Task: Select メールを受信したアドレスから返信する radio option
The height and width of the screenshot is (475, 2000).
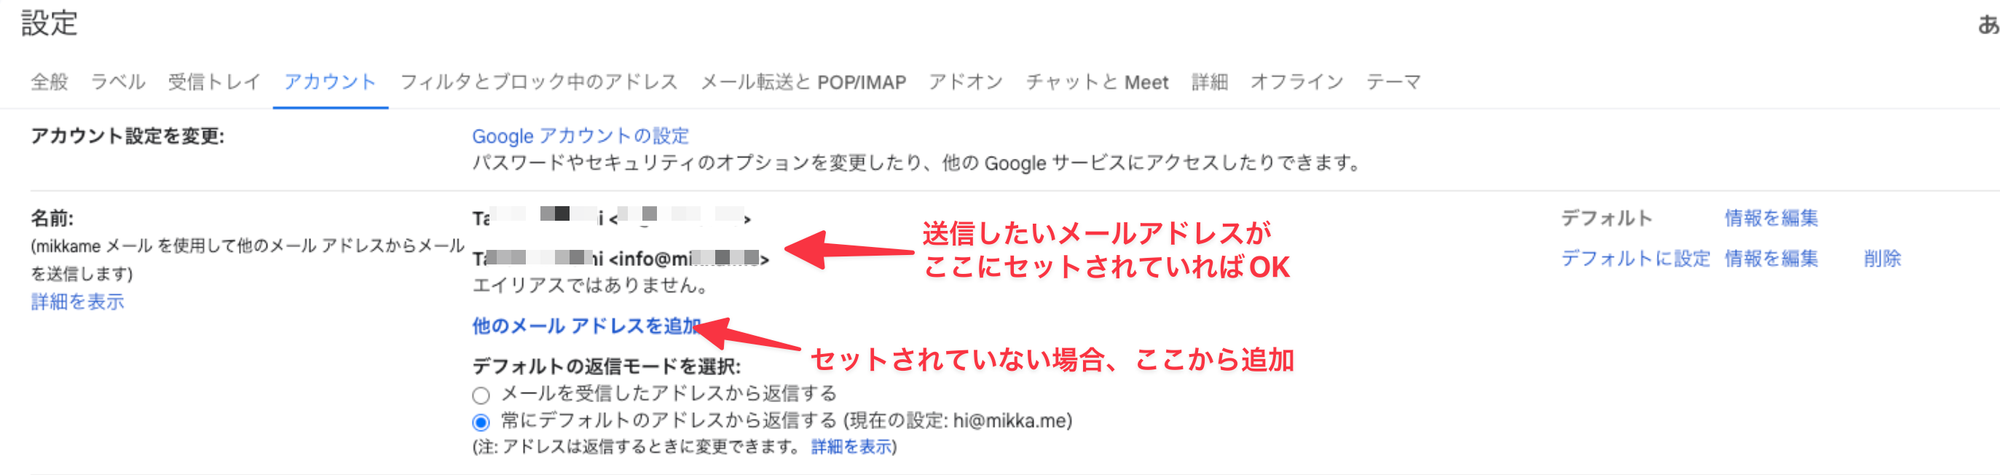Action: 481,395
